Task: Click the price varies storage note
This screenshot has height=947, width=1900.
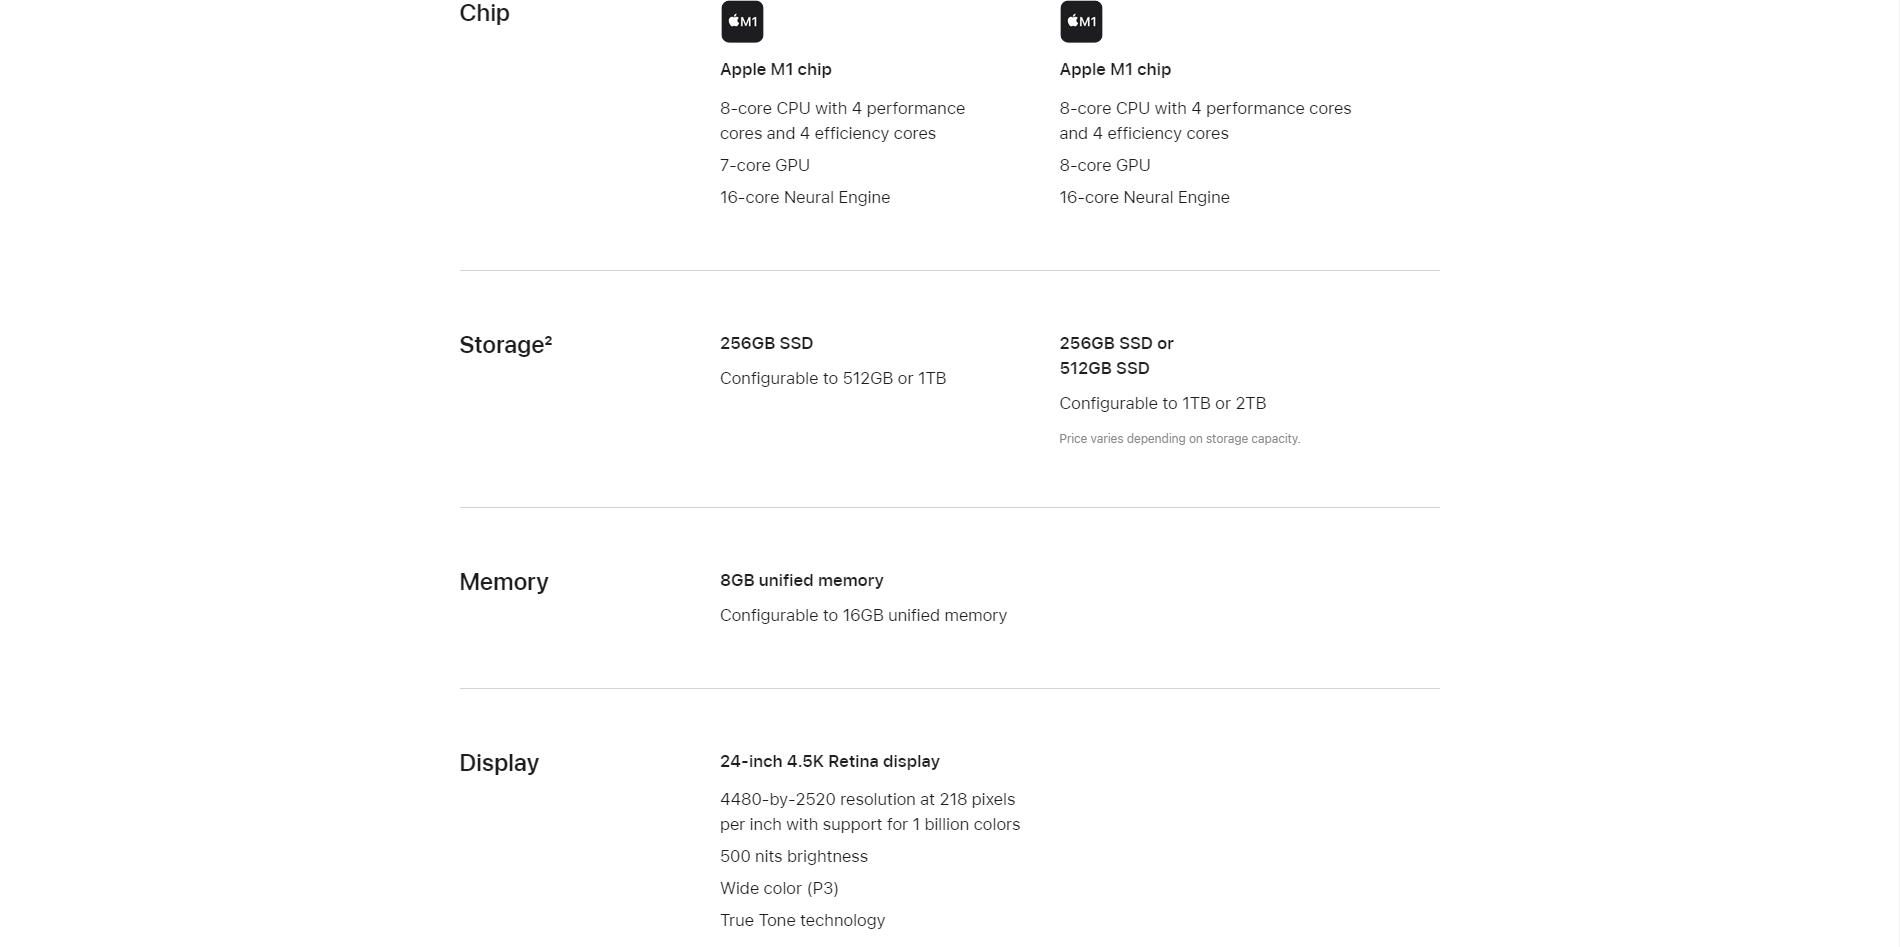Action: pyautogui.click(x=1180, y=439)
